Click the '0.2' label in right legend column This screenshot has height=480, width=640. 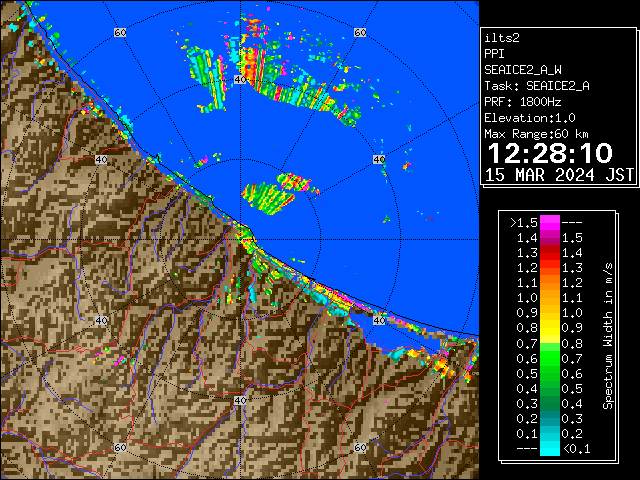pos(572,434)
